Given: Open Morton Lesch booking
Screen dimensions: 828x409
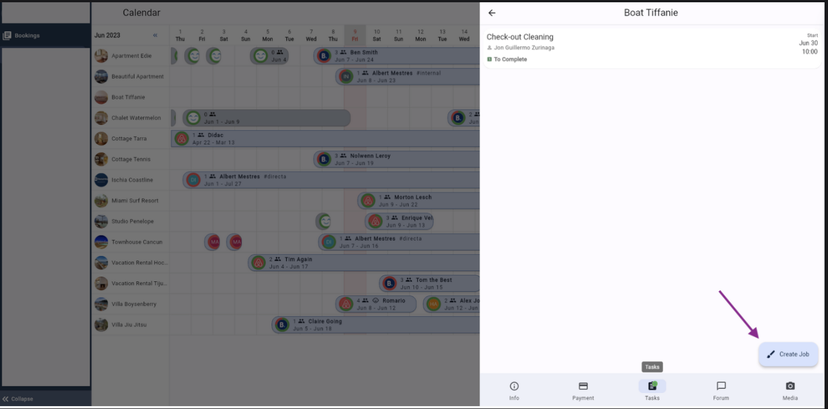Looking at the screenshot, I should pyautogui.click(x=418, y=201).
